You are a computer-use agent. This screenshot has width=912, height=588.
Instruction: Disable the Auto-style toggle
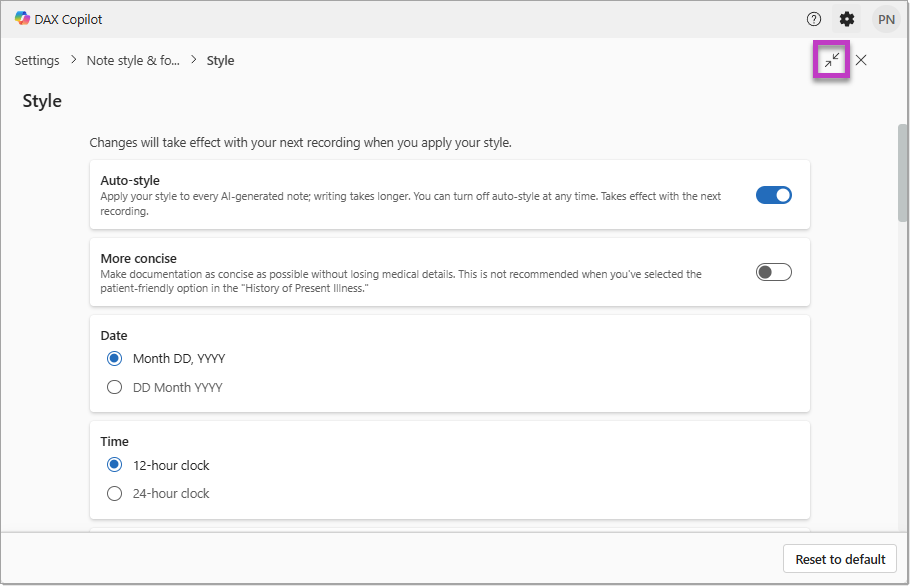[772, 194]
